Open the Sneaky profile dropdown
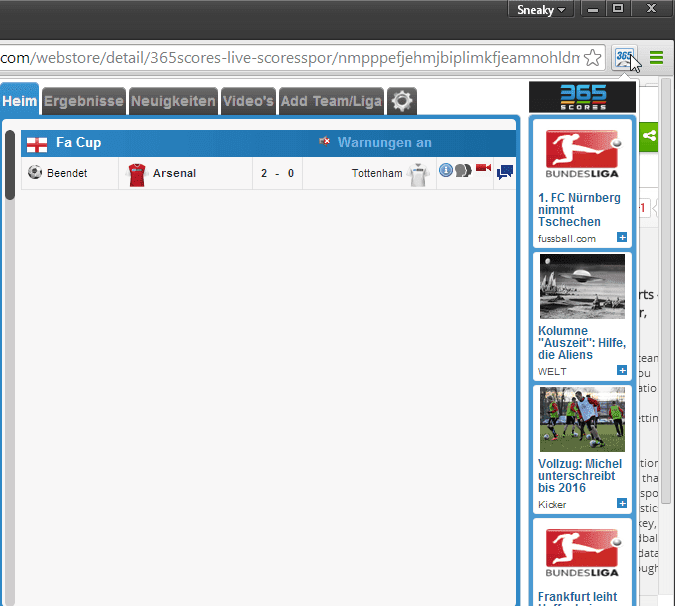This screenshot has width=675, height=606. [x=541, y=9]
